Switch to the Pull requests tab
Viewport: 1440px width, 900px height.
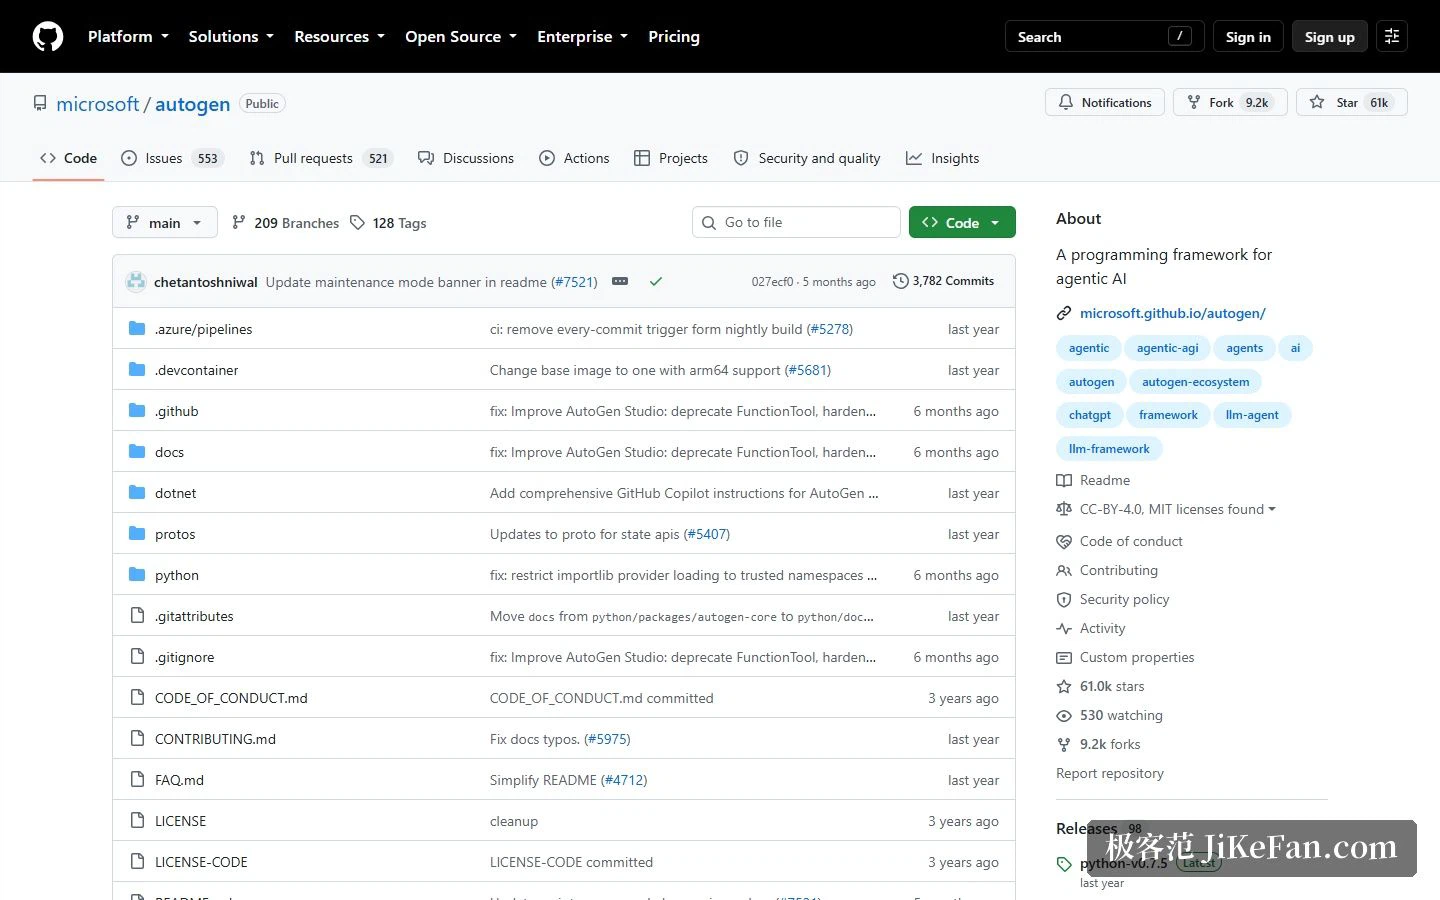click(x=321, y=158)
